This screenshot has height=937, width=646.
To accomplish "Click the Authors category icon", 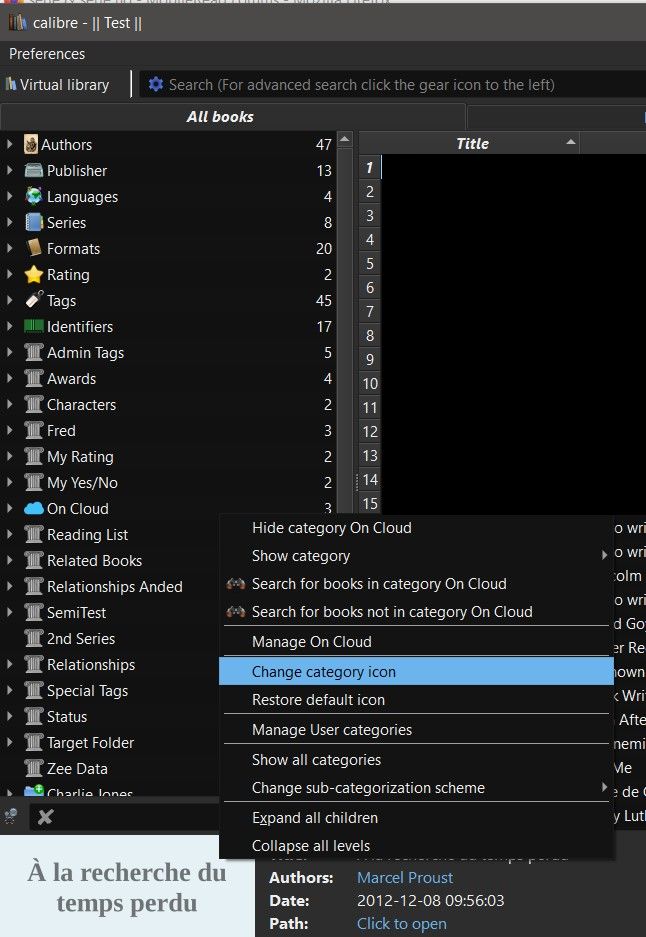I will (31, 145).
